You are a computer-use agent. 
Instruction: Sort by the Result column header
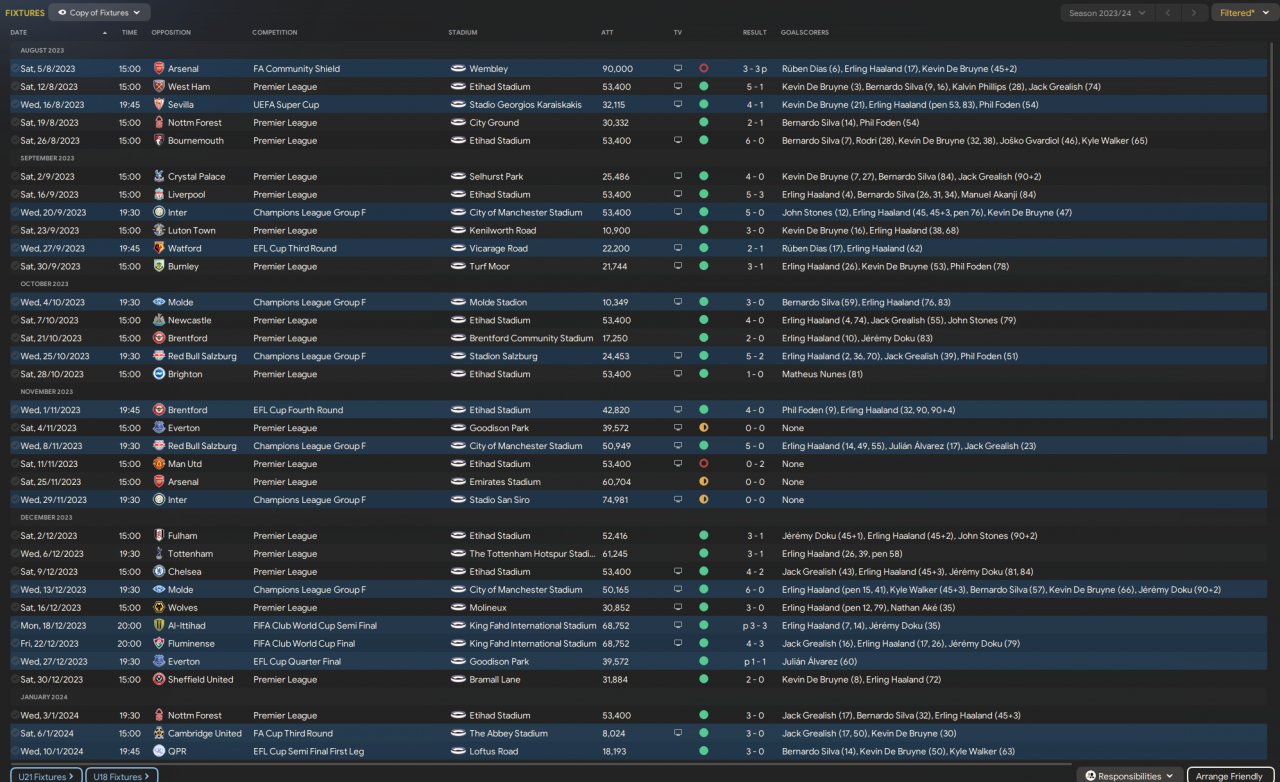pyautogui.click(x=755, y=32)
